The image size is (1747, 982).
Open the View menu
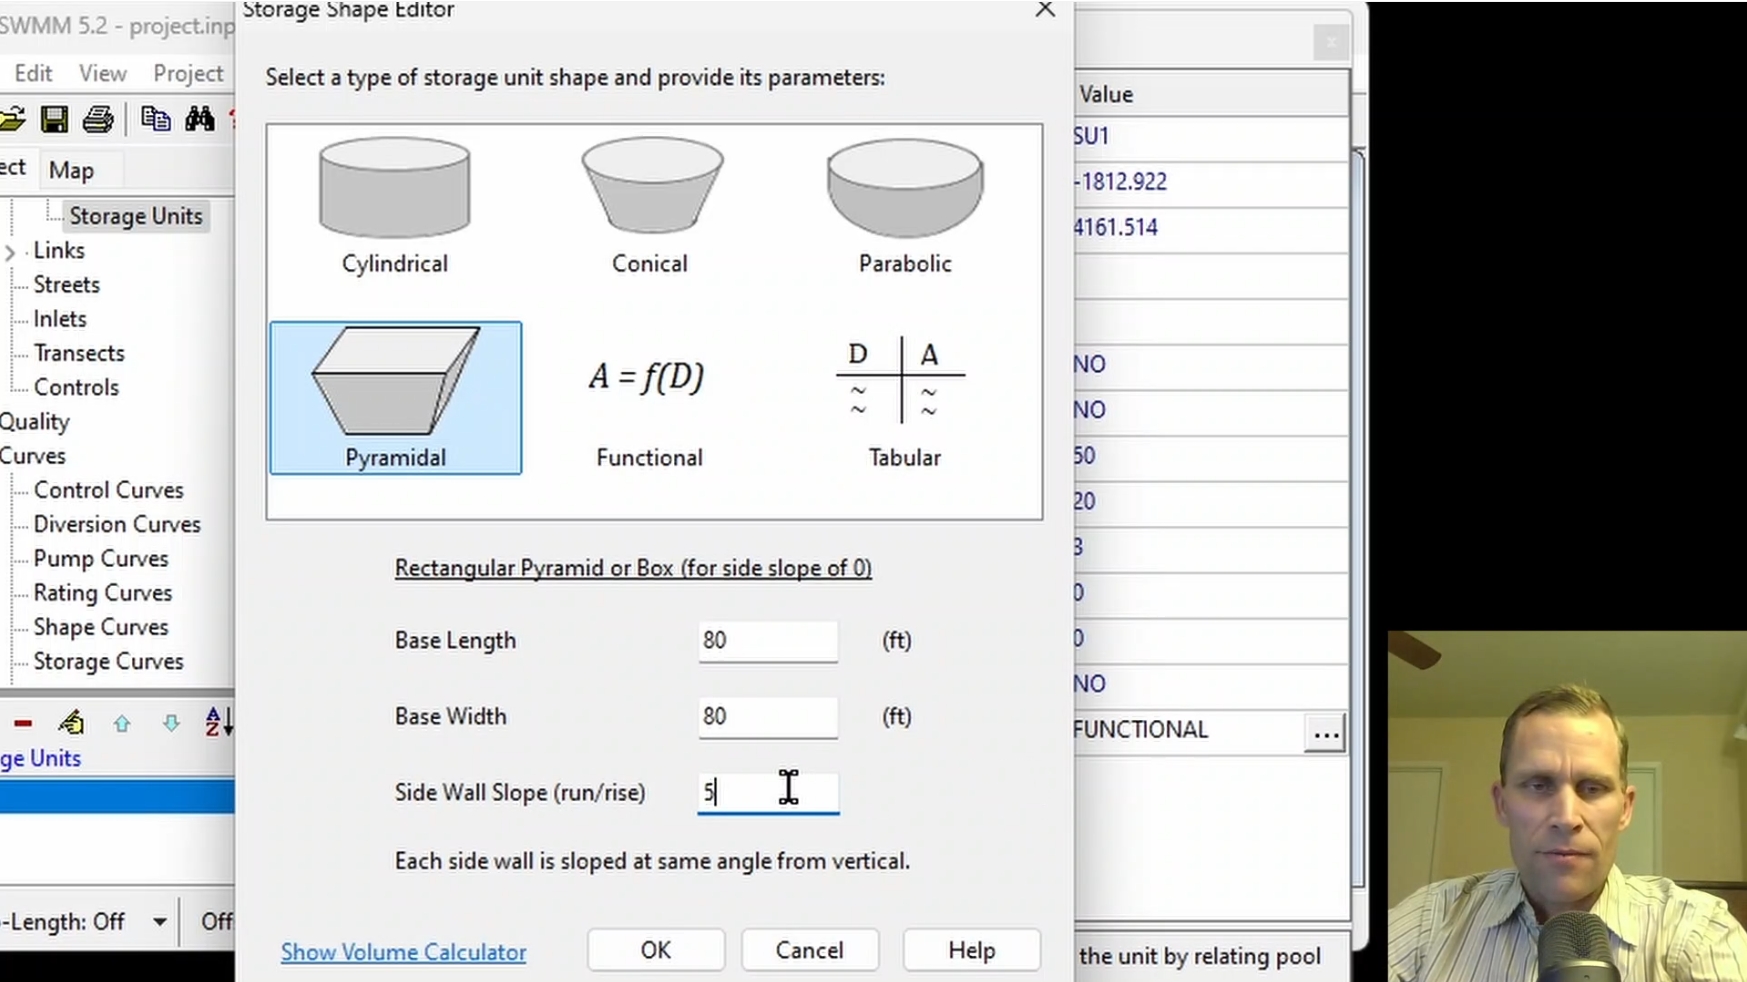(102, 73)
